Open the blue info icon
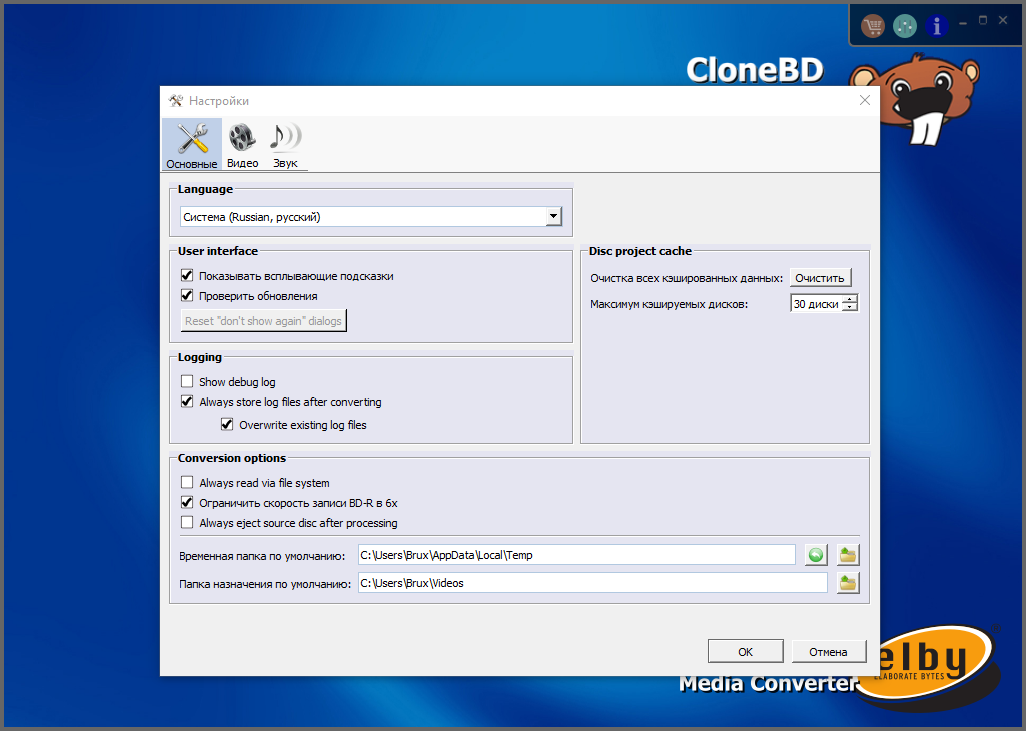Viewport: 1026px width, 731px height. 937,26
